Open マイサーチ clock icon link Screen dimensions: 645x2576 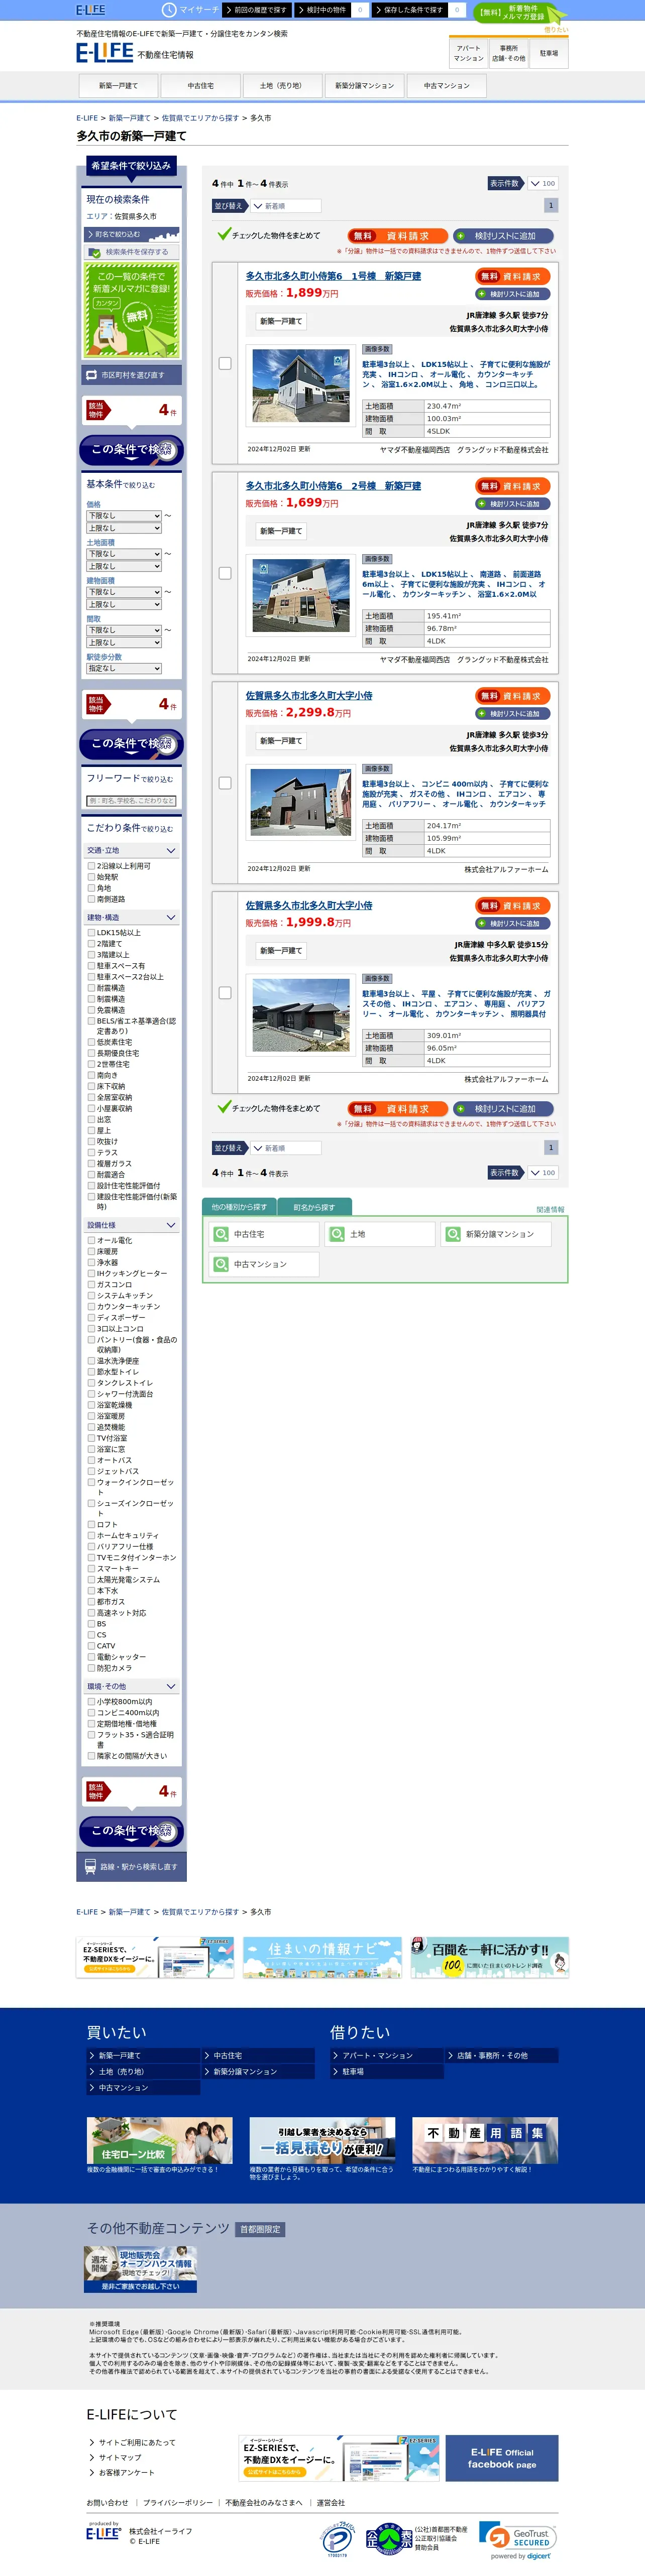tap(191, 10)
